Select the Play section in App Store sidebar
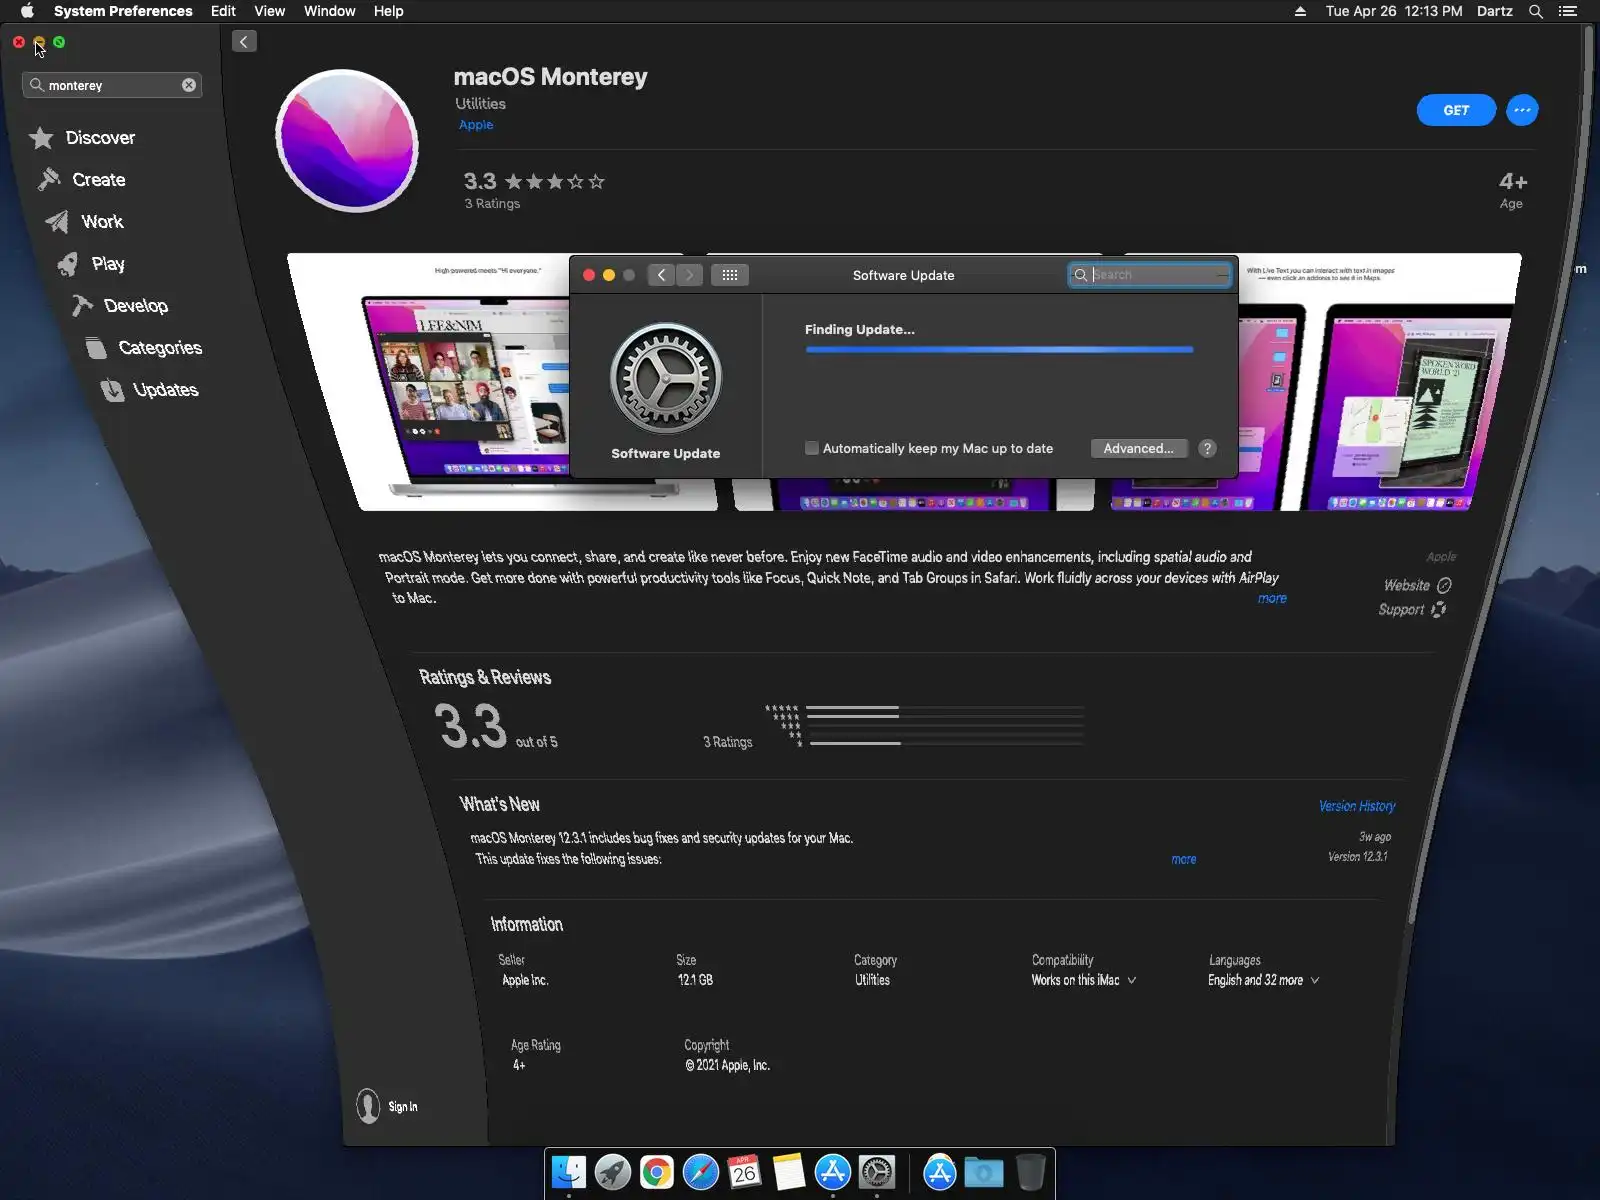 (x=91, y=264)
